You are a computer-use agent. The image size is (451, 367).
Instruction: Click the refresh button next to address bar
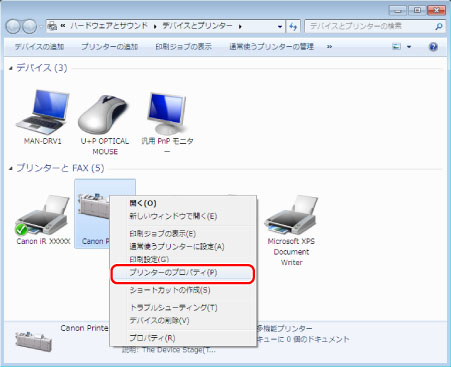pyautogui.click(x=293, y=26)
